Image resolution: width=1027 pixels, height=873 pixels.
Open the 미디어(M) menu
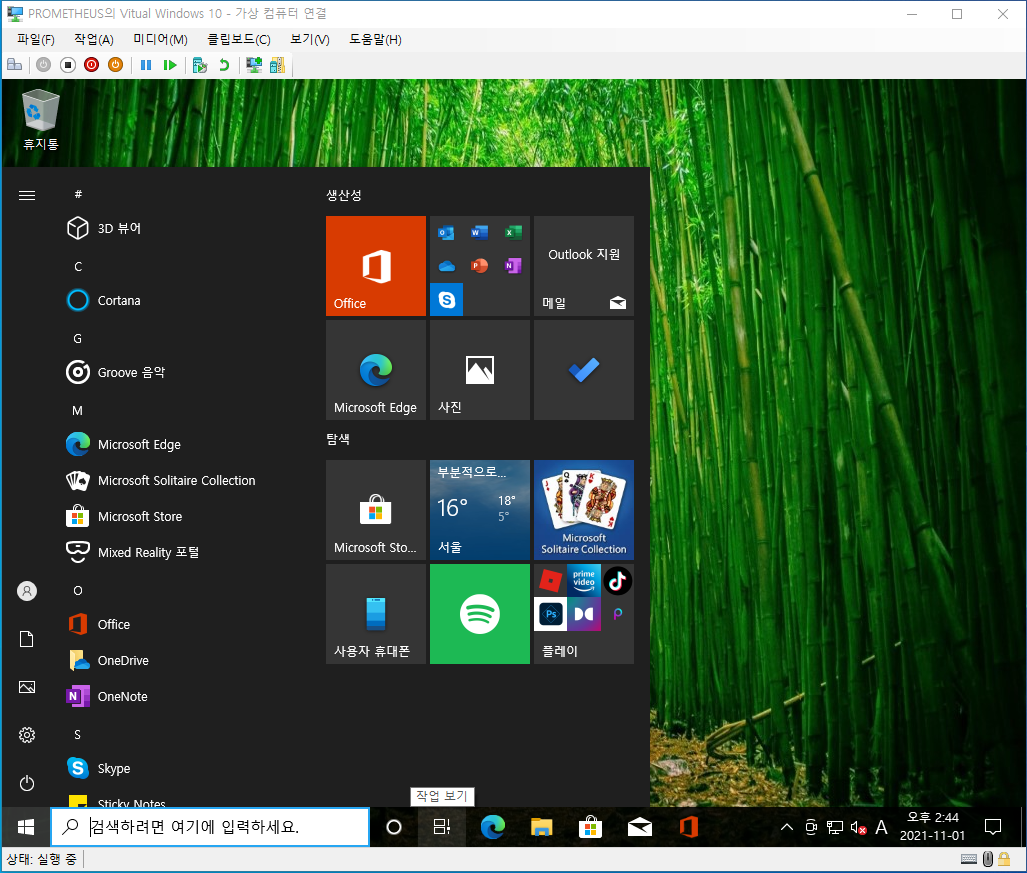[160, 39]
